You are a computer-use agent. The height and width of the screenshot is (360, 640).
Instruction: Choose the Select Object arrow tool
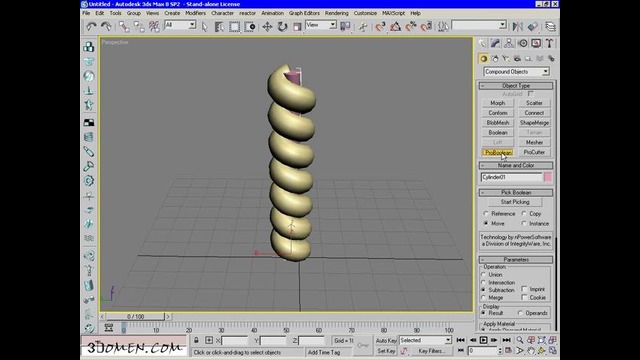204,27
